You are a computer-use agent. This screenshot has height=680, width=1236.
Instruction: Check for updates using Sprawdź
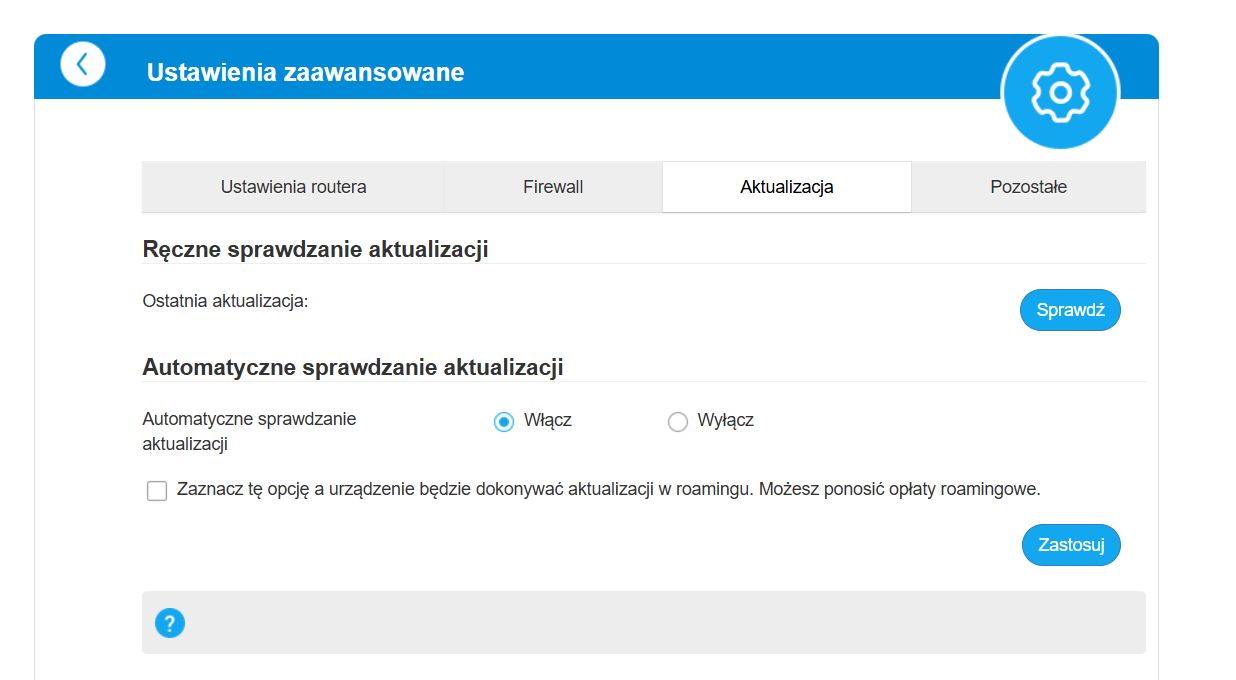(x=1070, y=310)
